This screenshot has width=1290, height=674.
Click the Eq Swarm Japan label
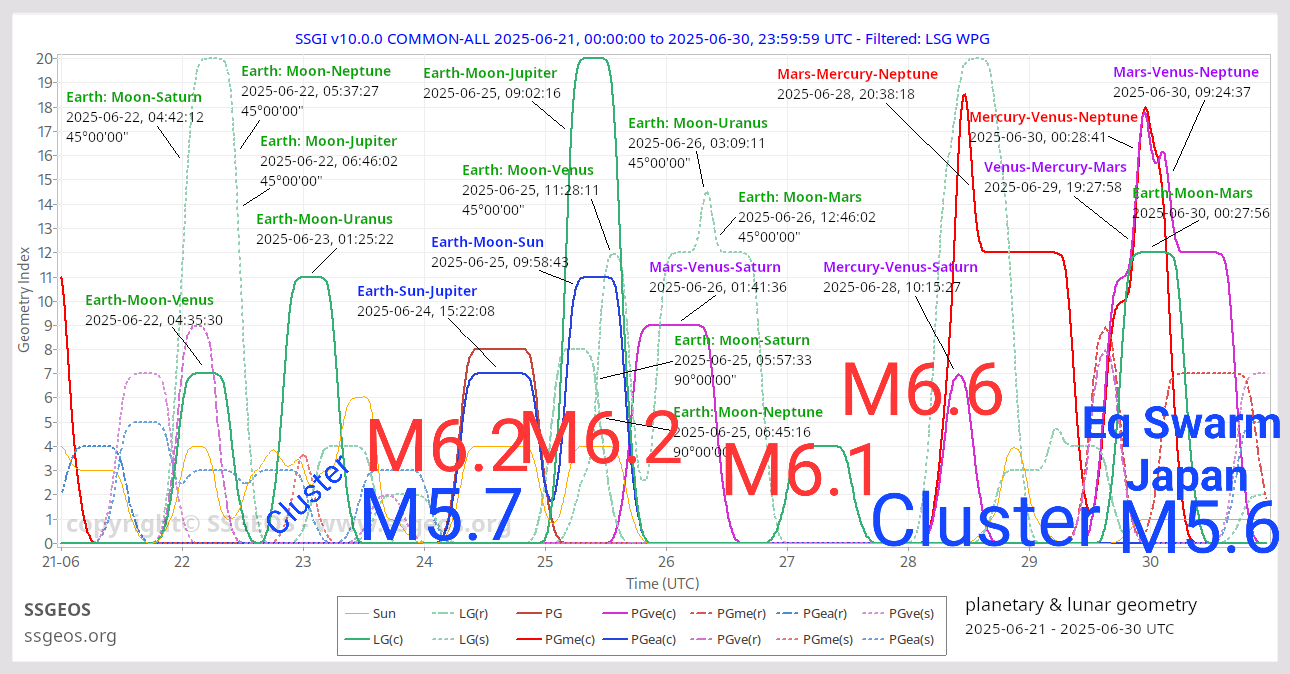tap(1183, 450)
